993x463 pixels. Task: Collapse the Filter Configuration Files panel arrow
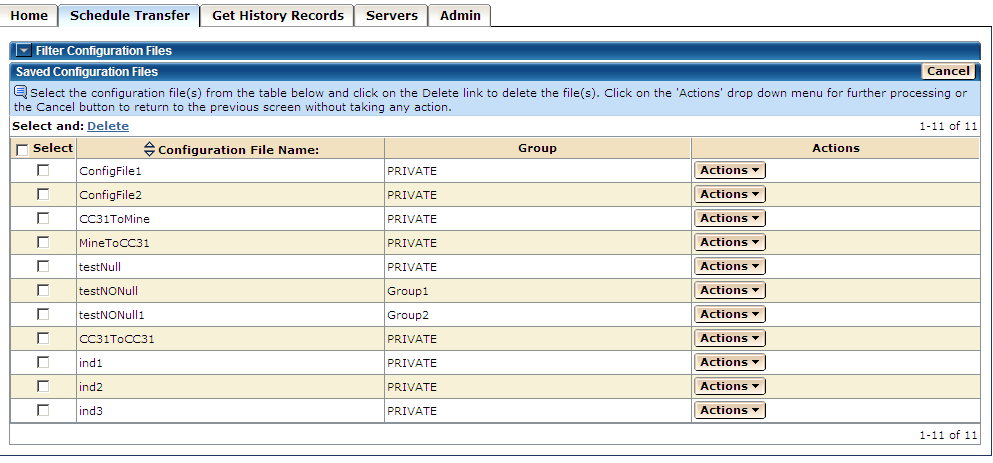[x=23, y=51]
